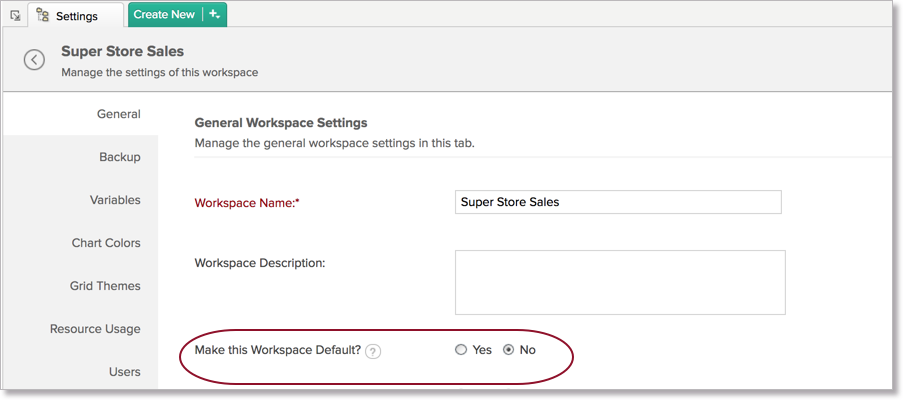The height and width of the screenshot is (400, 903).
Task: Click the General Workspace Settings heading
Action: pos(280,123)
